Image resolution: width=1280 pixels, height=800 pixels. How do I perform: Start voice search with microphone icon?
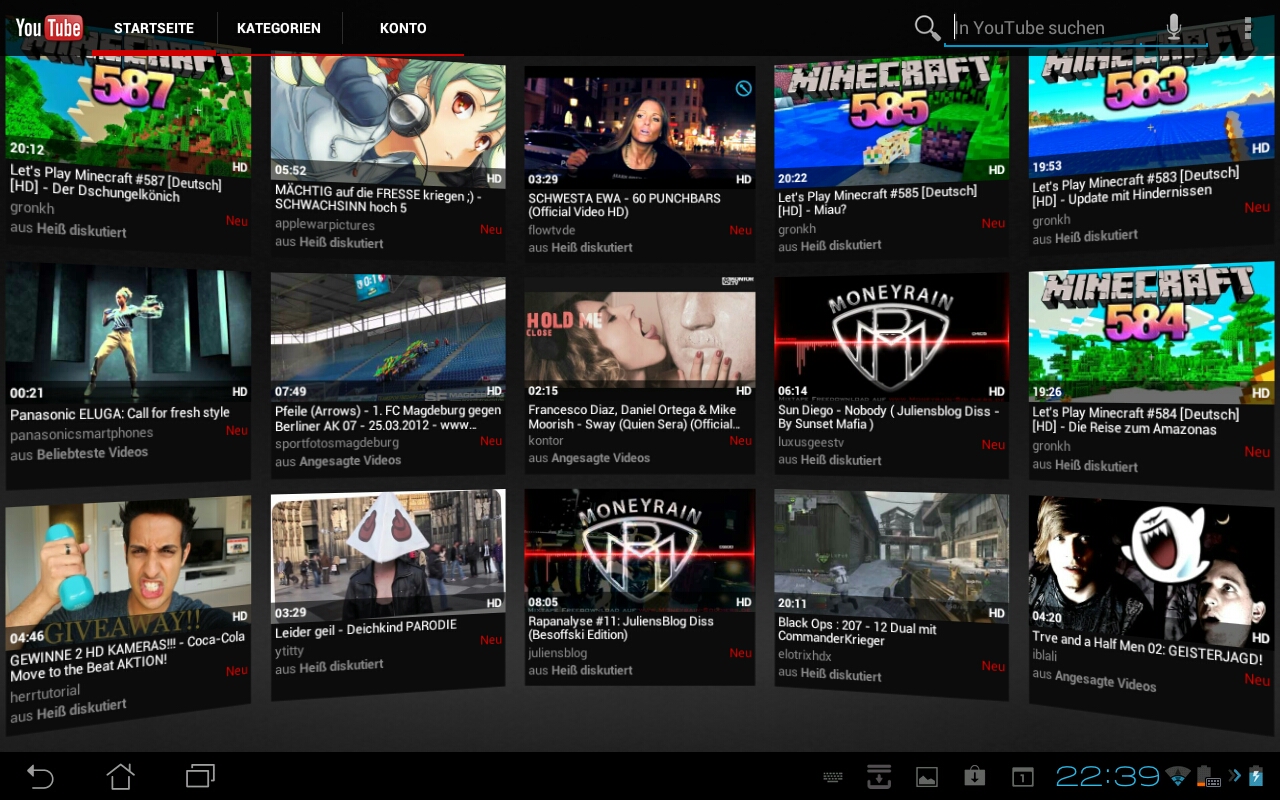coord(1174,27)
